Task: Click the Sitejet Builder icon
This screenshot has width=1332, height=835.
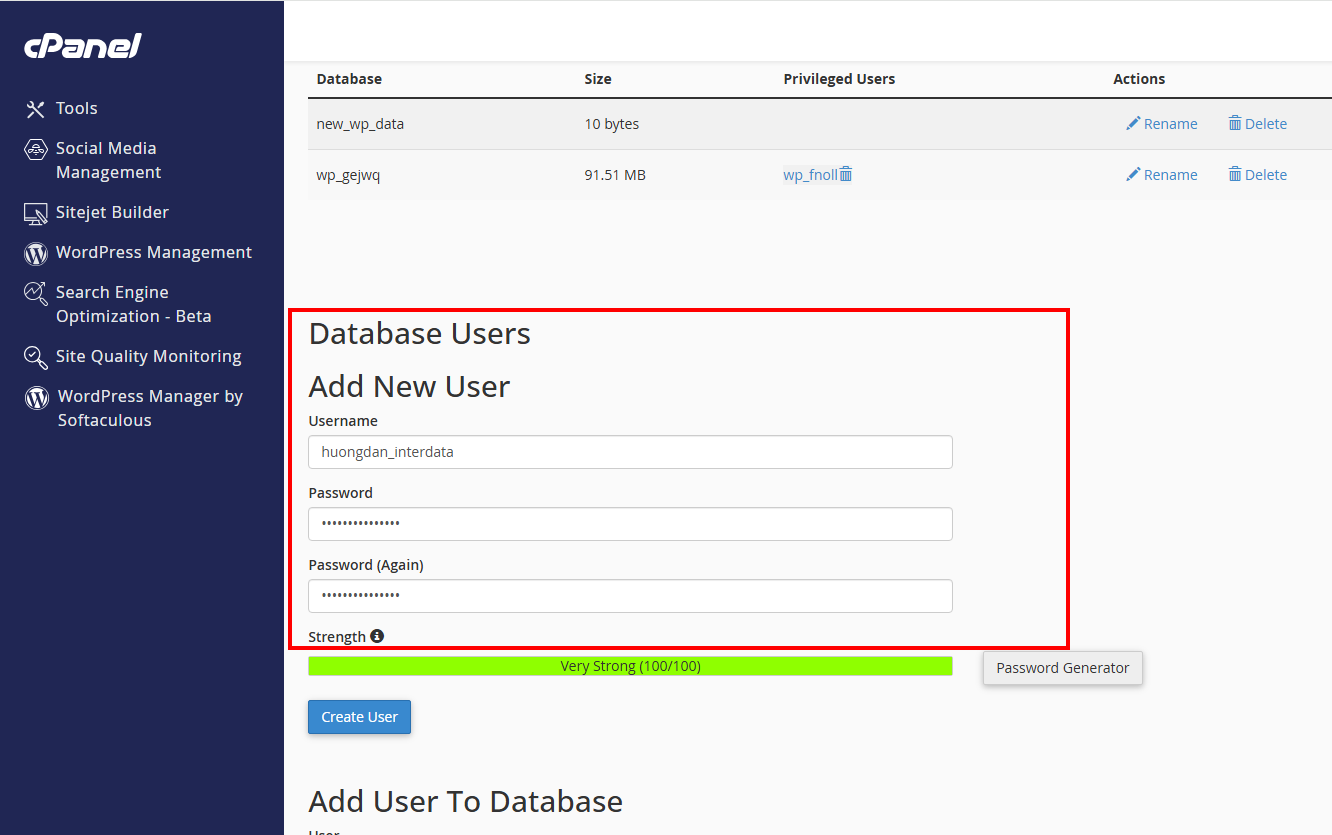Action: click(x=36, y=213)
